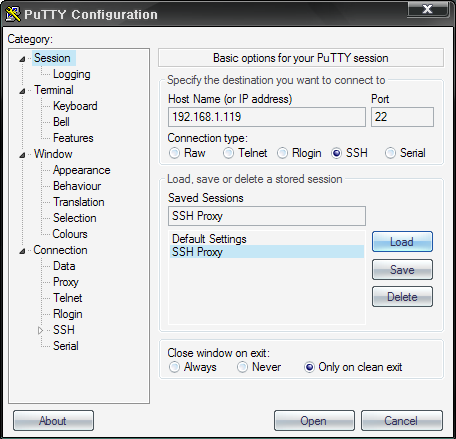Screen dimensions: 456x439
Task: Load the selected saved session
Action: click(x=402, y=242)
